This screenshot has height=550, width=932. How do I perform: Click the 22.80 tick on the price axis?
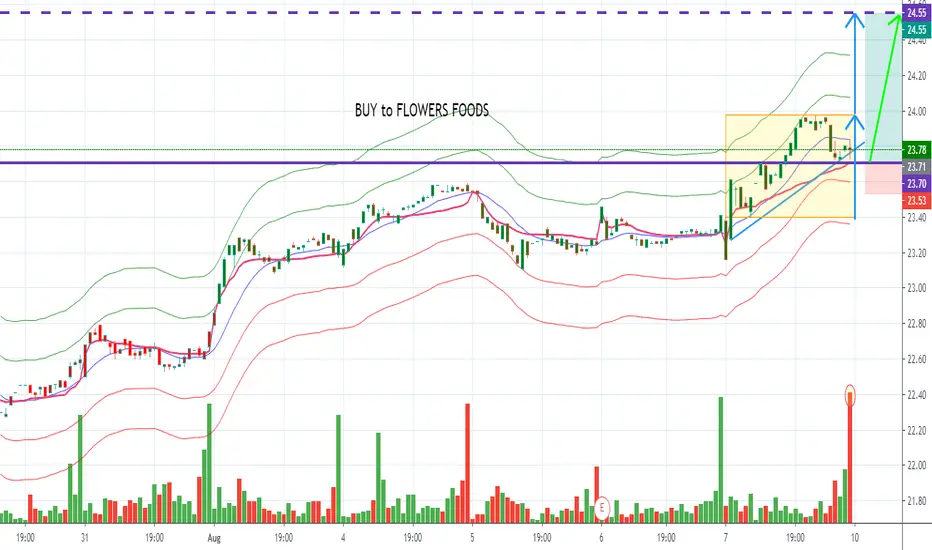(917, 324)
